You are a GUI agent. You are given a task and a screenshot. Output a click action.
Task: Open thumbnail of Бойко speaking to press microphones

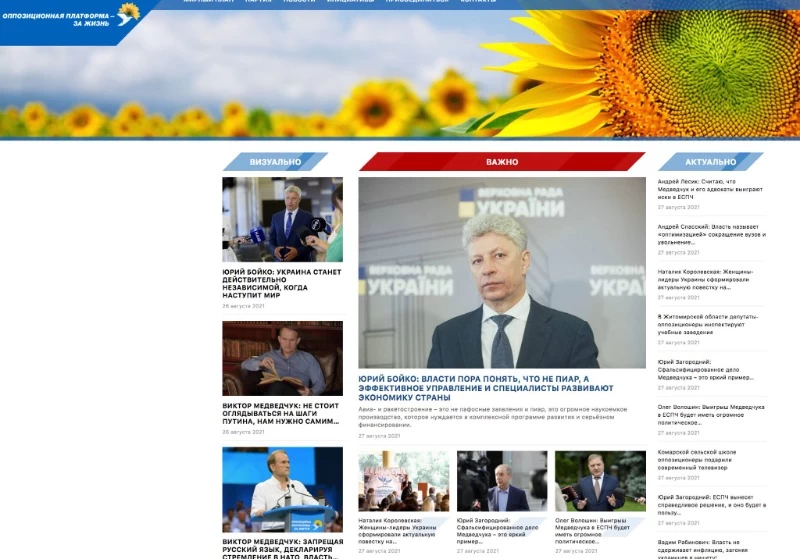[282, 220]
